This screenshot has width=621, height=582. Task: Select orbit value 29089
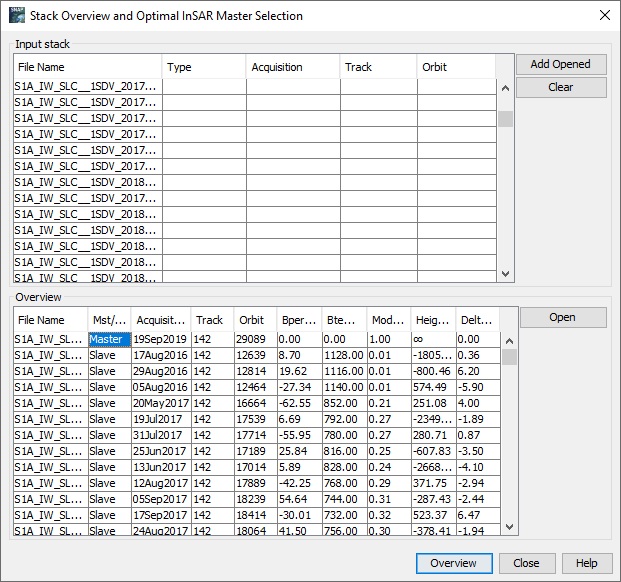[x=255, y=339]
